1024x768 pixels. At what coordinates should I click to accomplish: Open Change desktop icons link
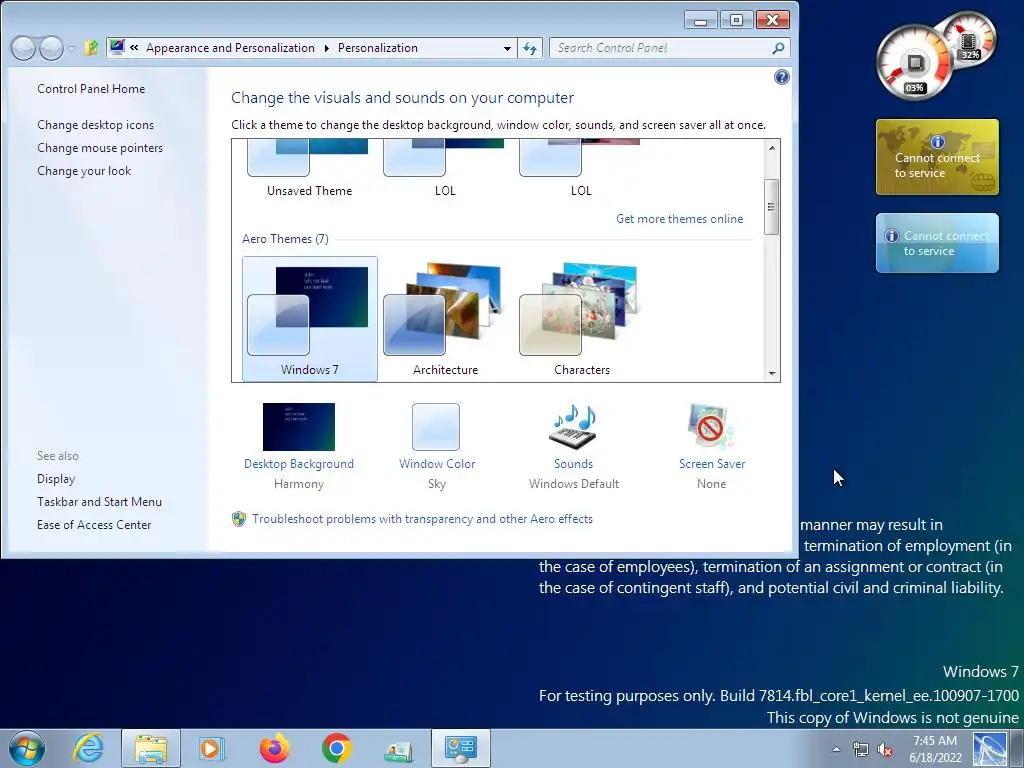(x=95, y=125)
